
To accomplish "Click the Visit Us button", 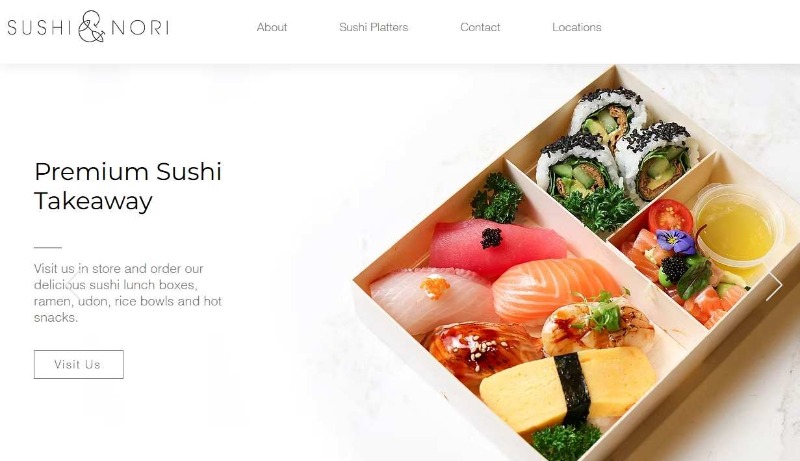I will [79, 364].
